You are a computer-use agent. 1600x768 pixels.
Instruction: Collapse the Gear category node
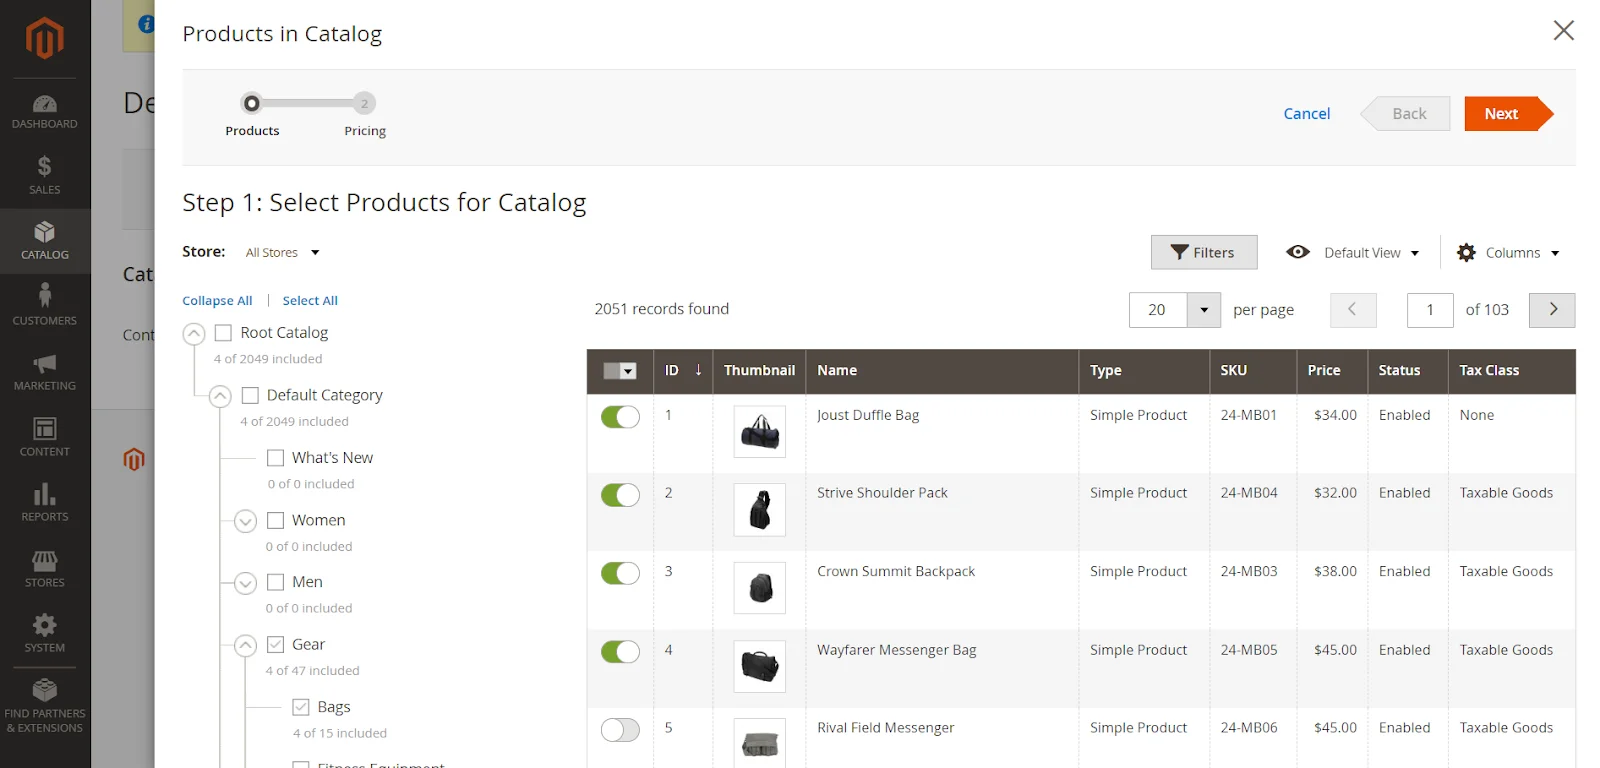pos(245,646)
